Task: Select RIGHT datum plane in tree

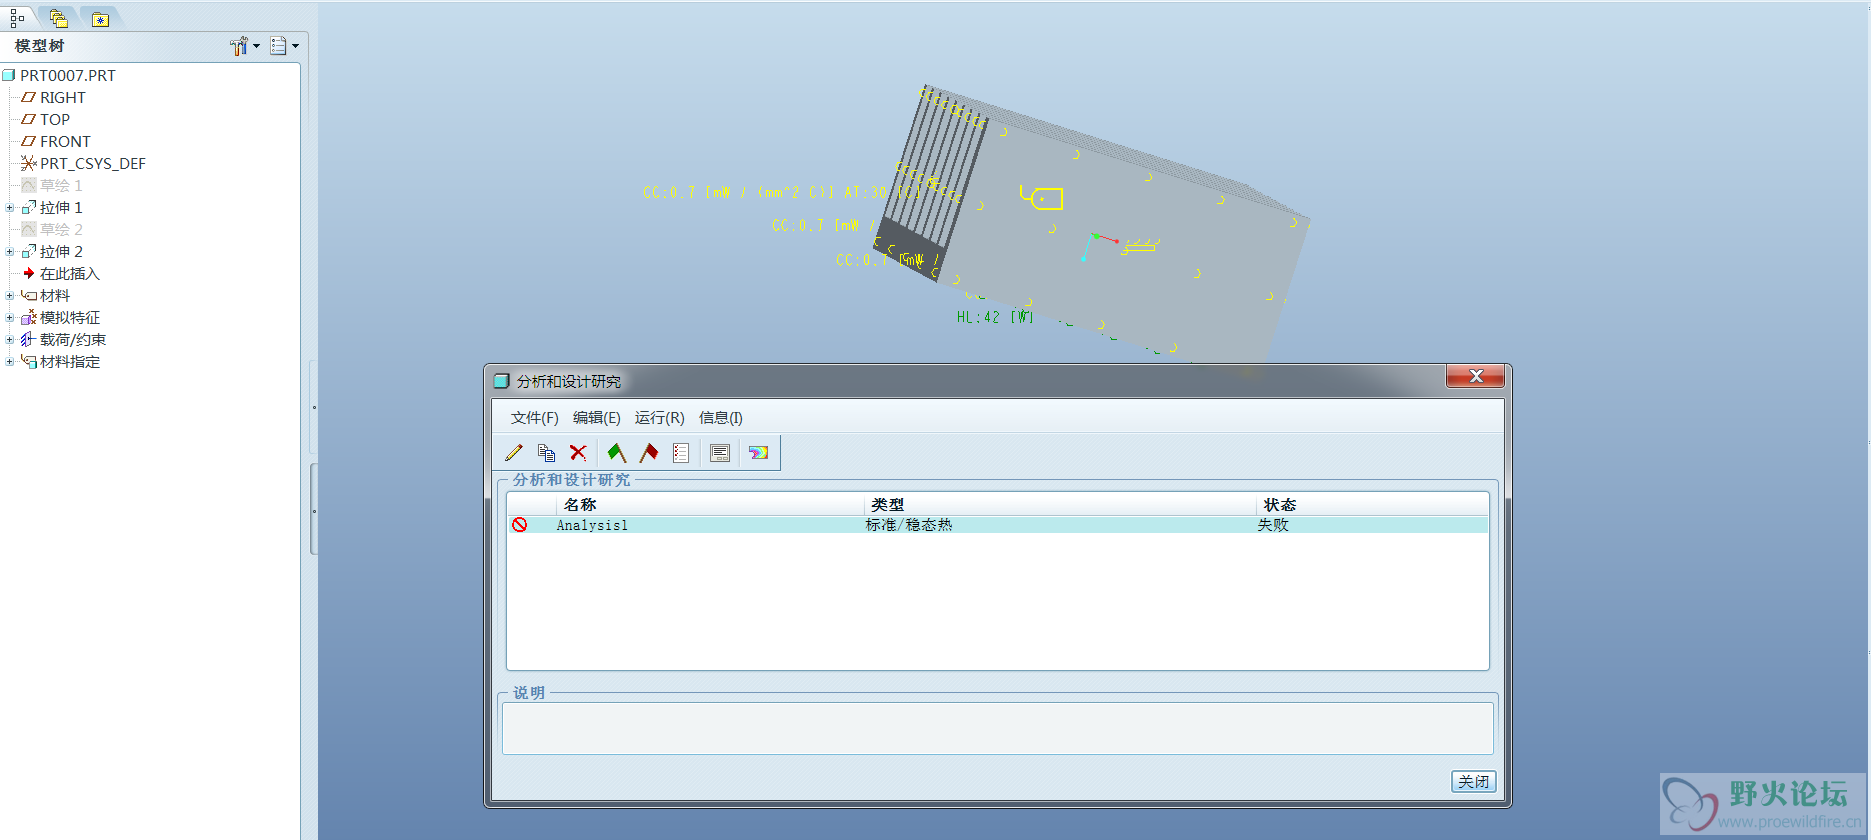Action: pyautogui.click(x=62, y=97)
